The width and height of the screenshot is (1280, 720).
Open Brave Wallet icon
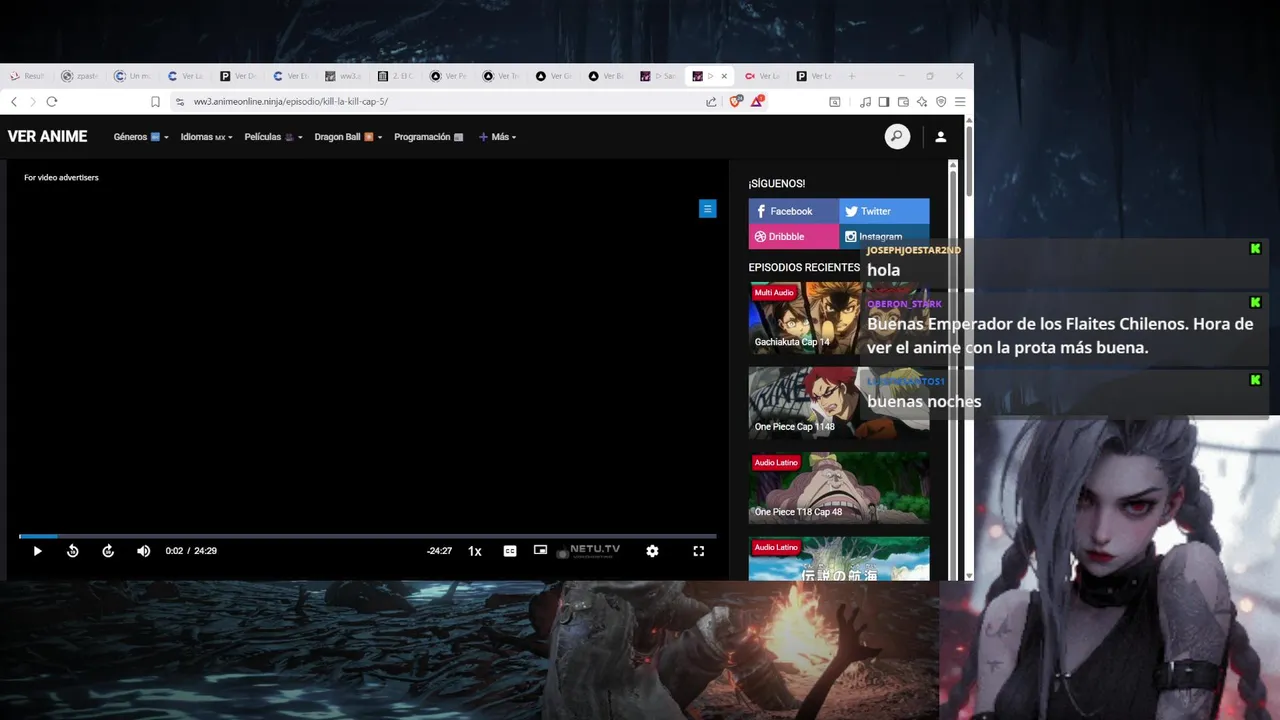(903, 101)
